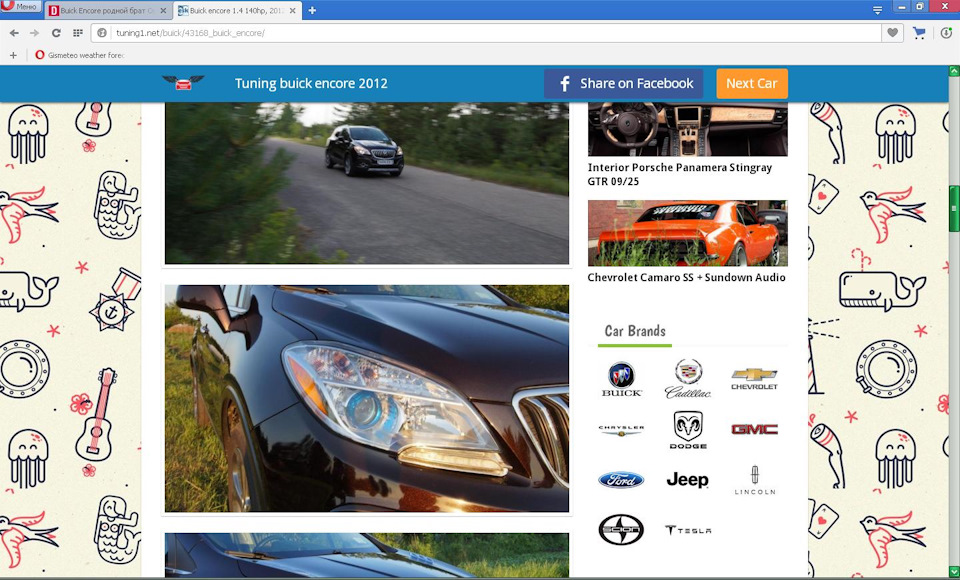Open the partially visible Buick photo at bottom
Screen dimensions: 960x580
pyautogui.click(x=367, y=555)
